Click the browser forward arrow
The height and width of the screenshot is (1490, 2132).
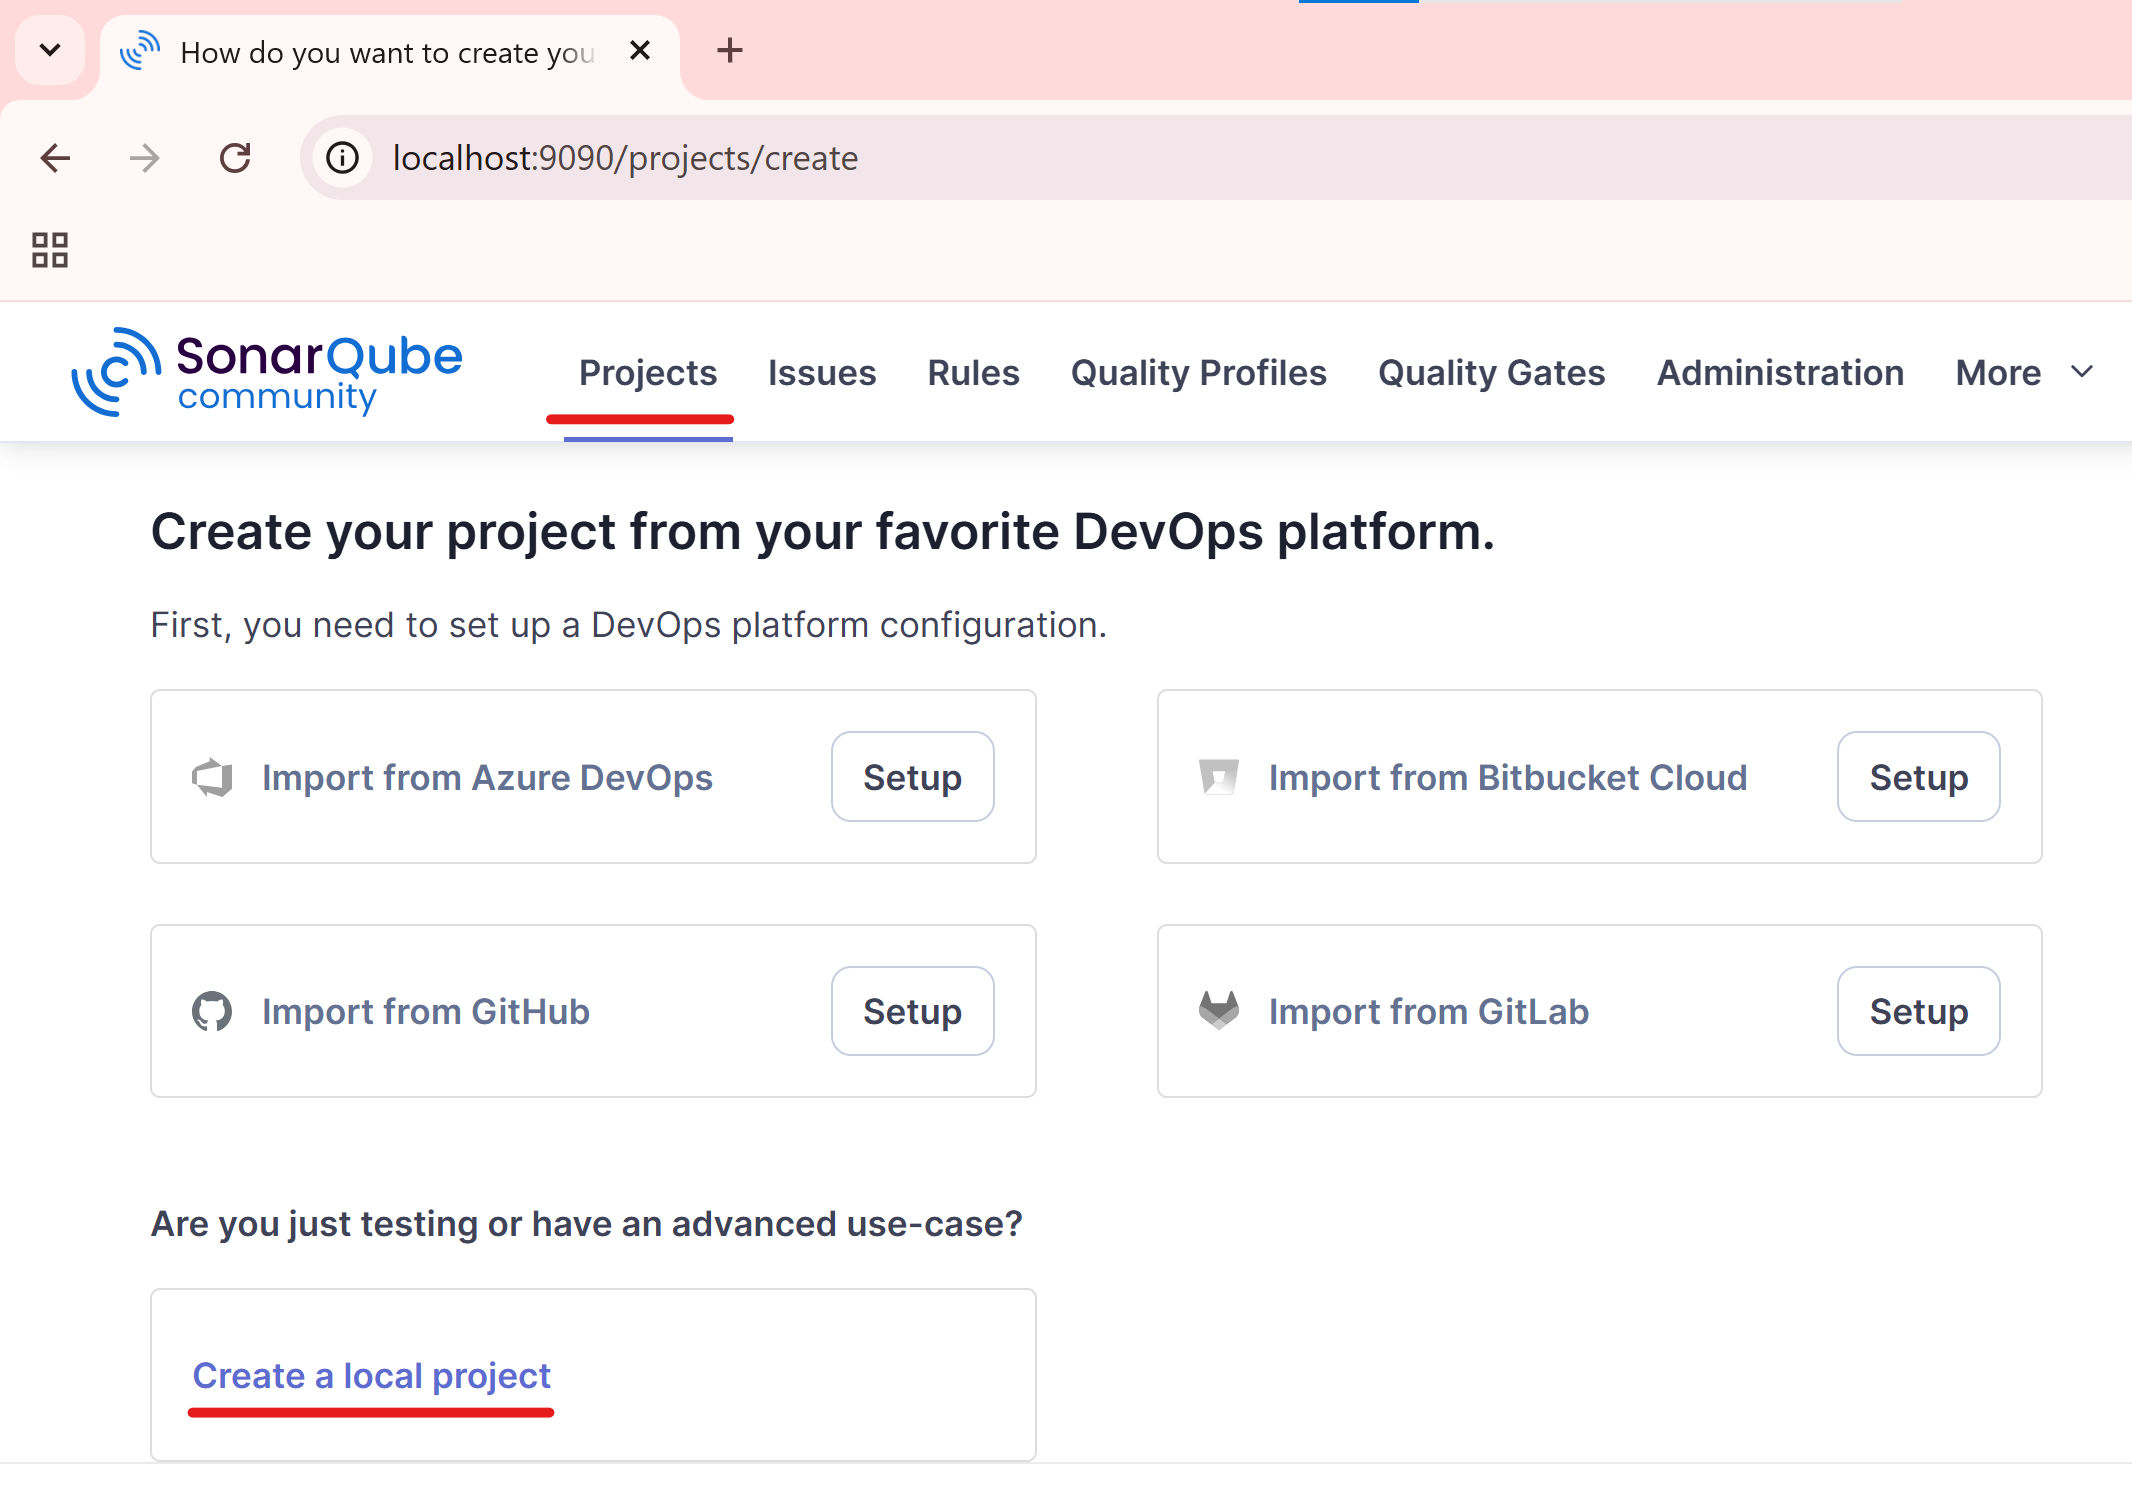(x=145, y=158)
